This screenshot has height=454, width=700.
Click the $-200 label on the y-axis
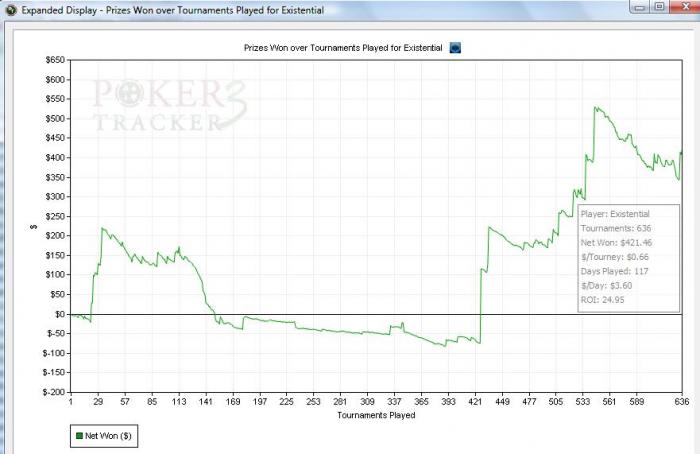click(x=54, y=392)
